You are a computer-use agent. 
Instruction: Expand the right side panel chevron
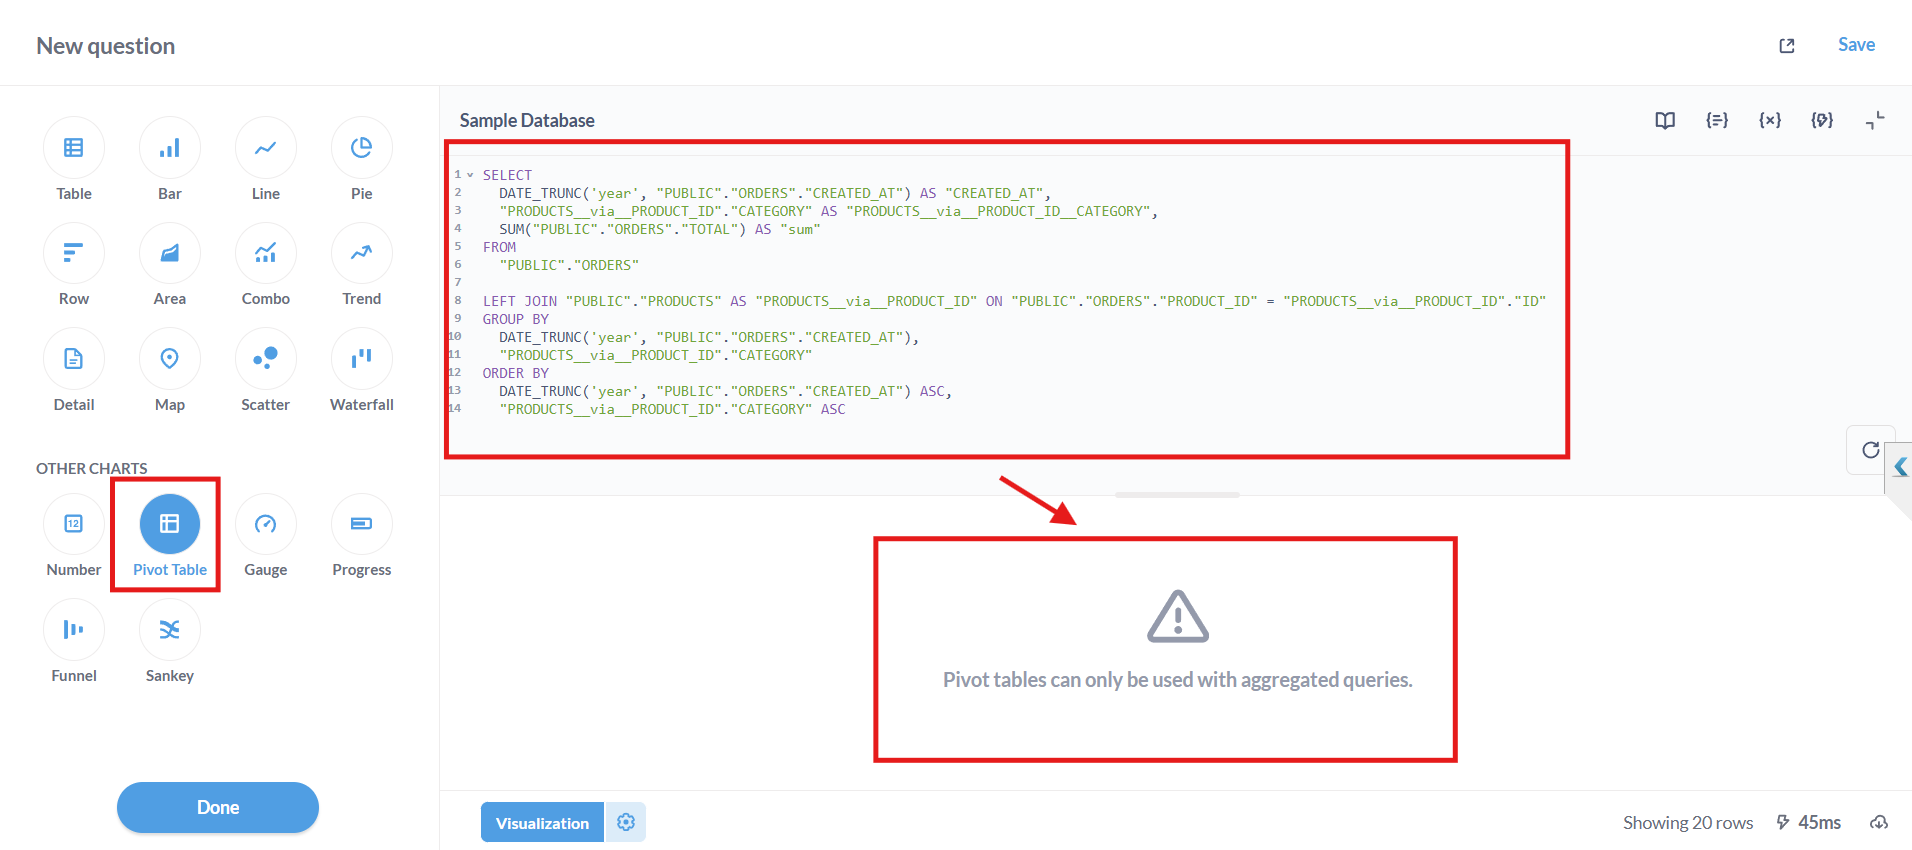click(x=1900, y=467)
